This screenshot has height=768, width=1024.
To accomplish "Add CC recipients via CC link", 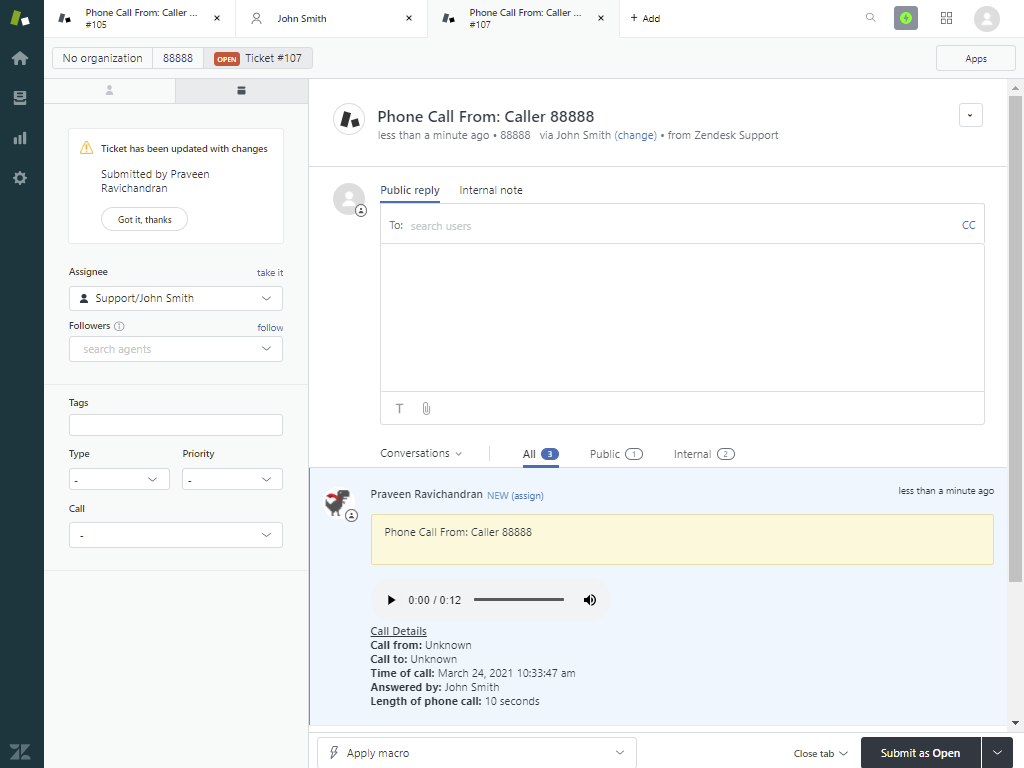I will (x=968, y=225).
